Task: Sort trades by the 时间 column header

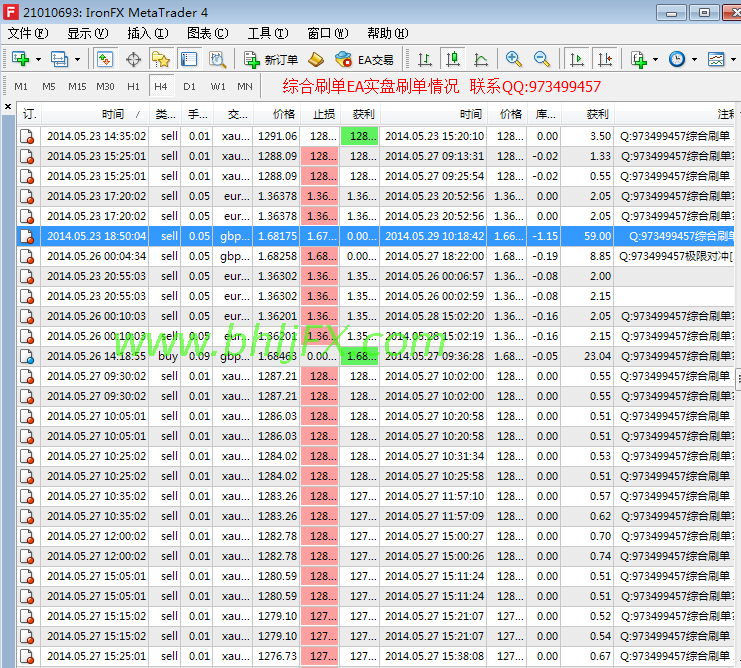Action: click(112, 114)
